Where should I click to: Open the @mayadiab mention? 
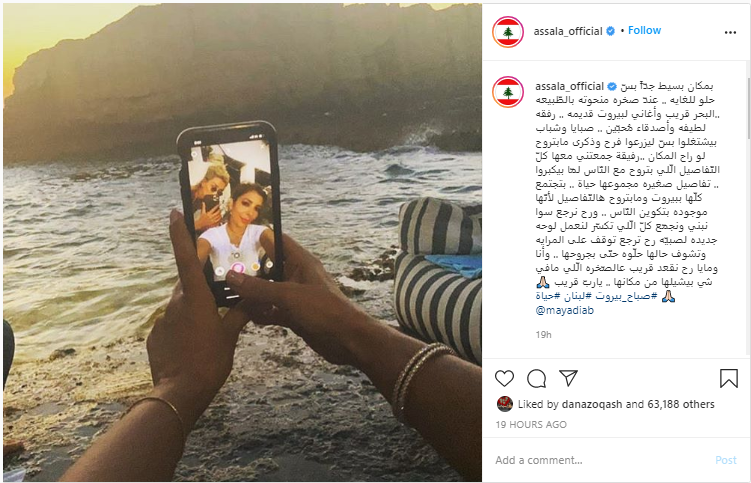point(565,310)
